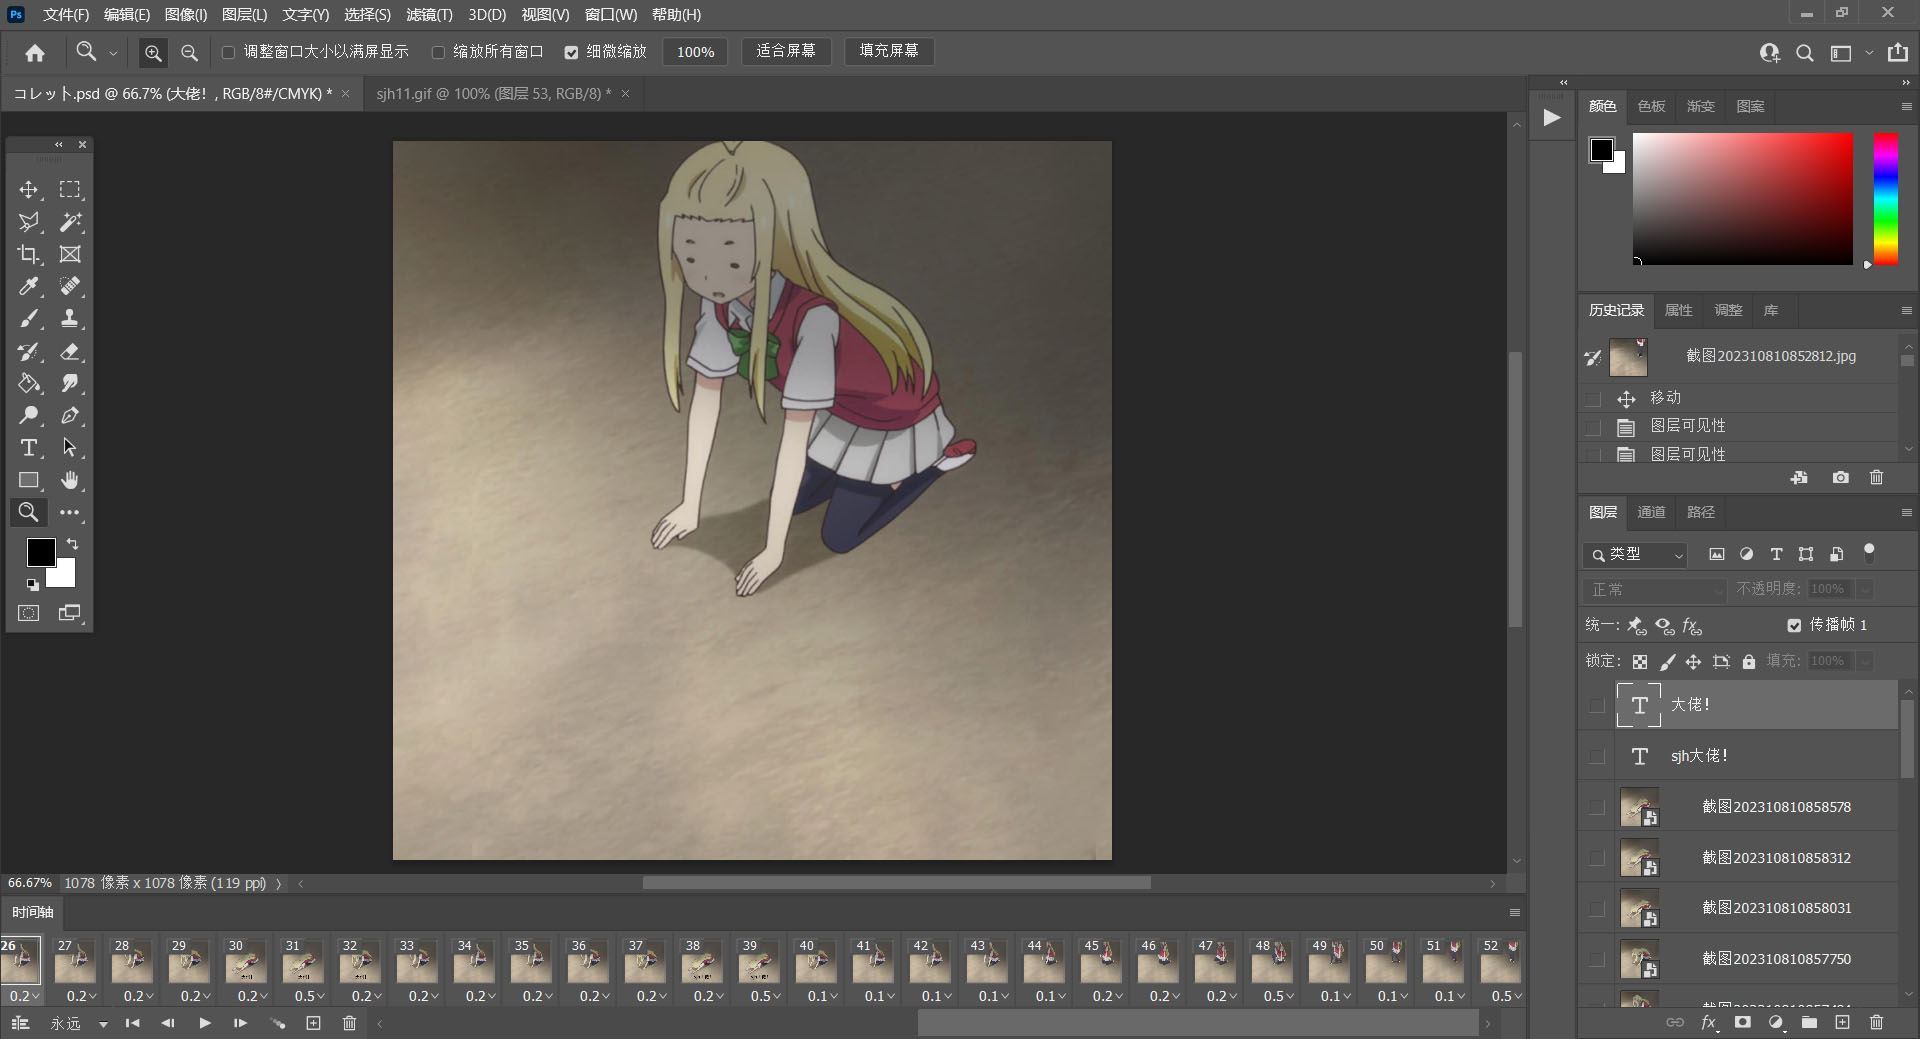
Task: Select the Paint Bucket tool
Action: tap(29, 383)
